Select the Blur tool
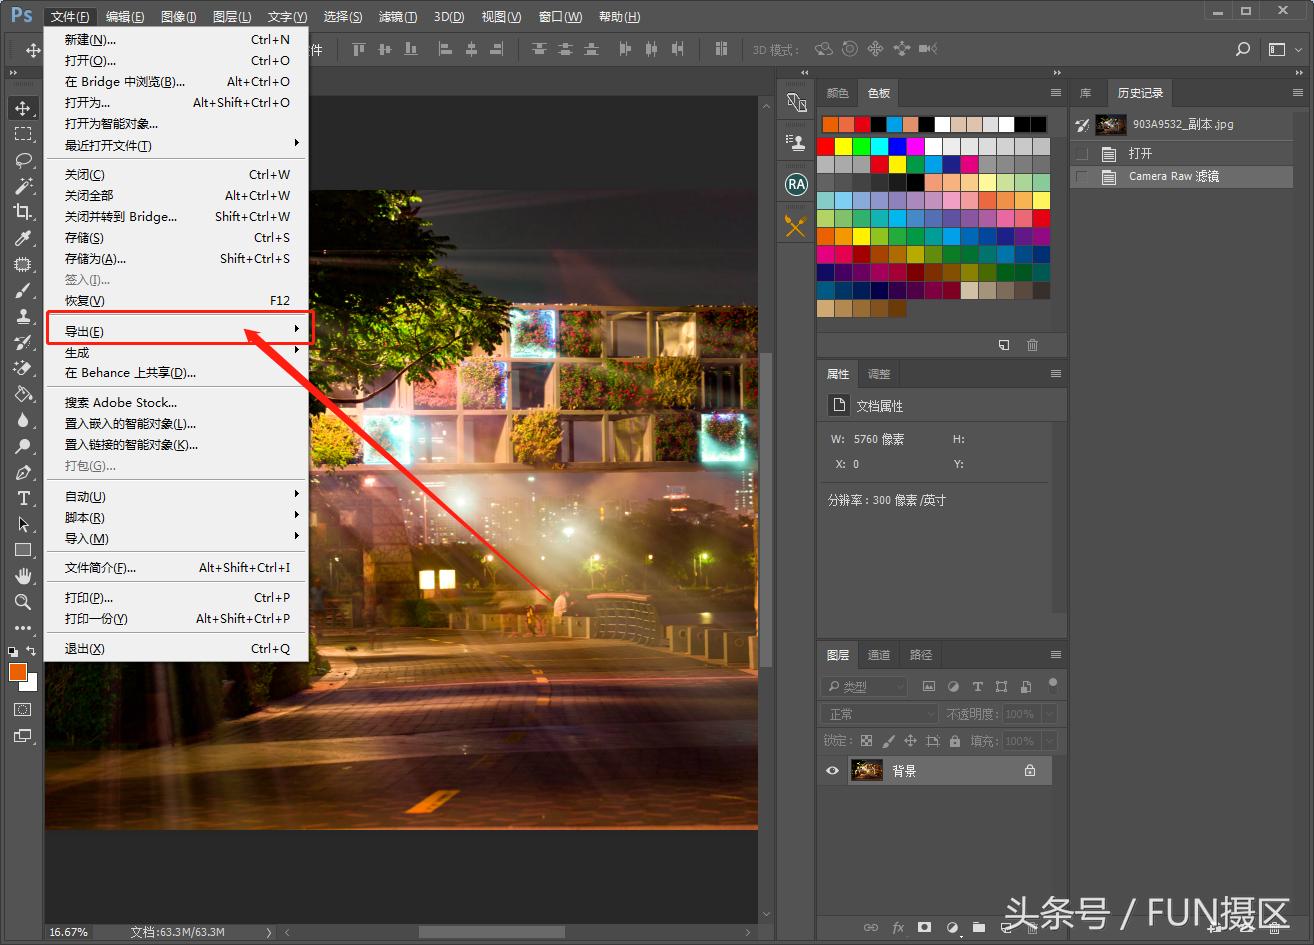 click(22, 420)
